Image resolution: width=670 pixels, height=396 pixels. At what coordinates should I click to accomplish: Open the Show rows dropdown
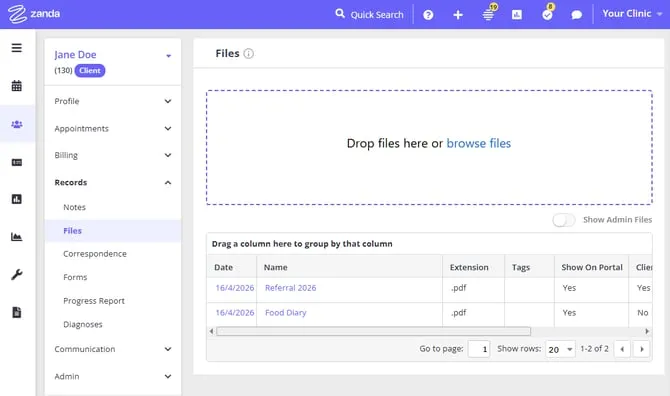pos(560,349)
